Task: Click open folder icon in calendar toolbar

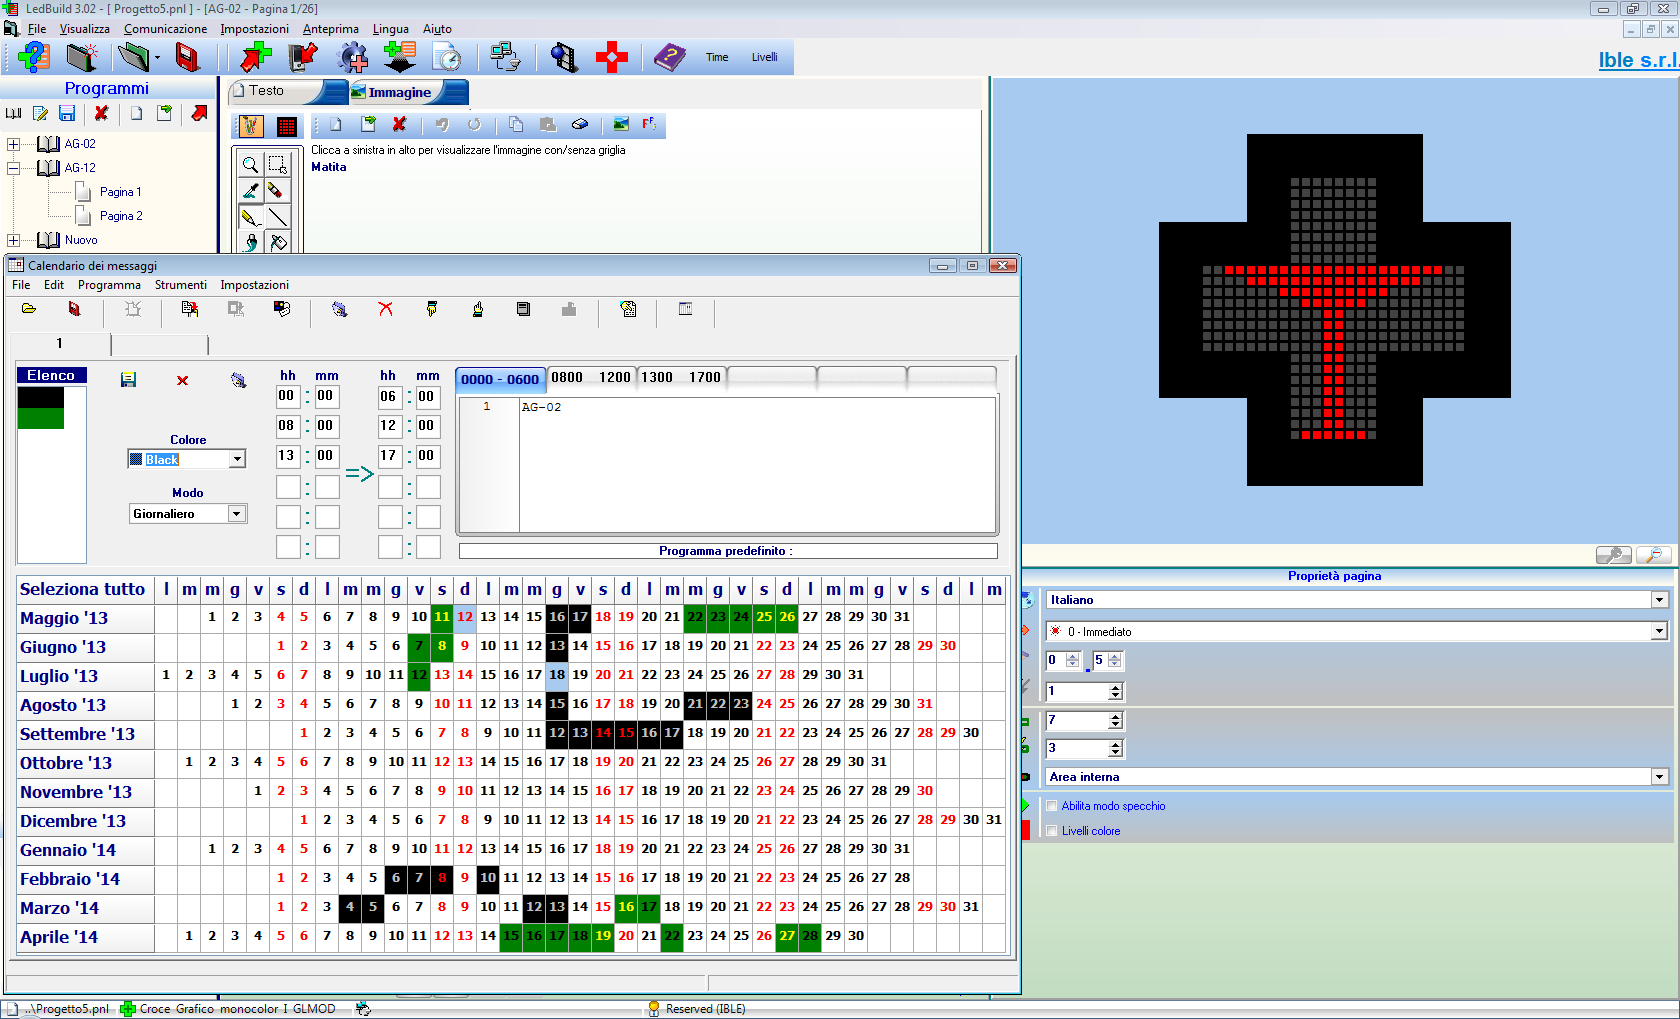Action: (x=29, y=309)
